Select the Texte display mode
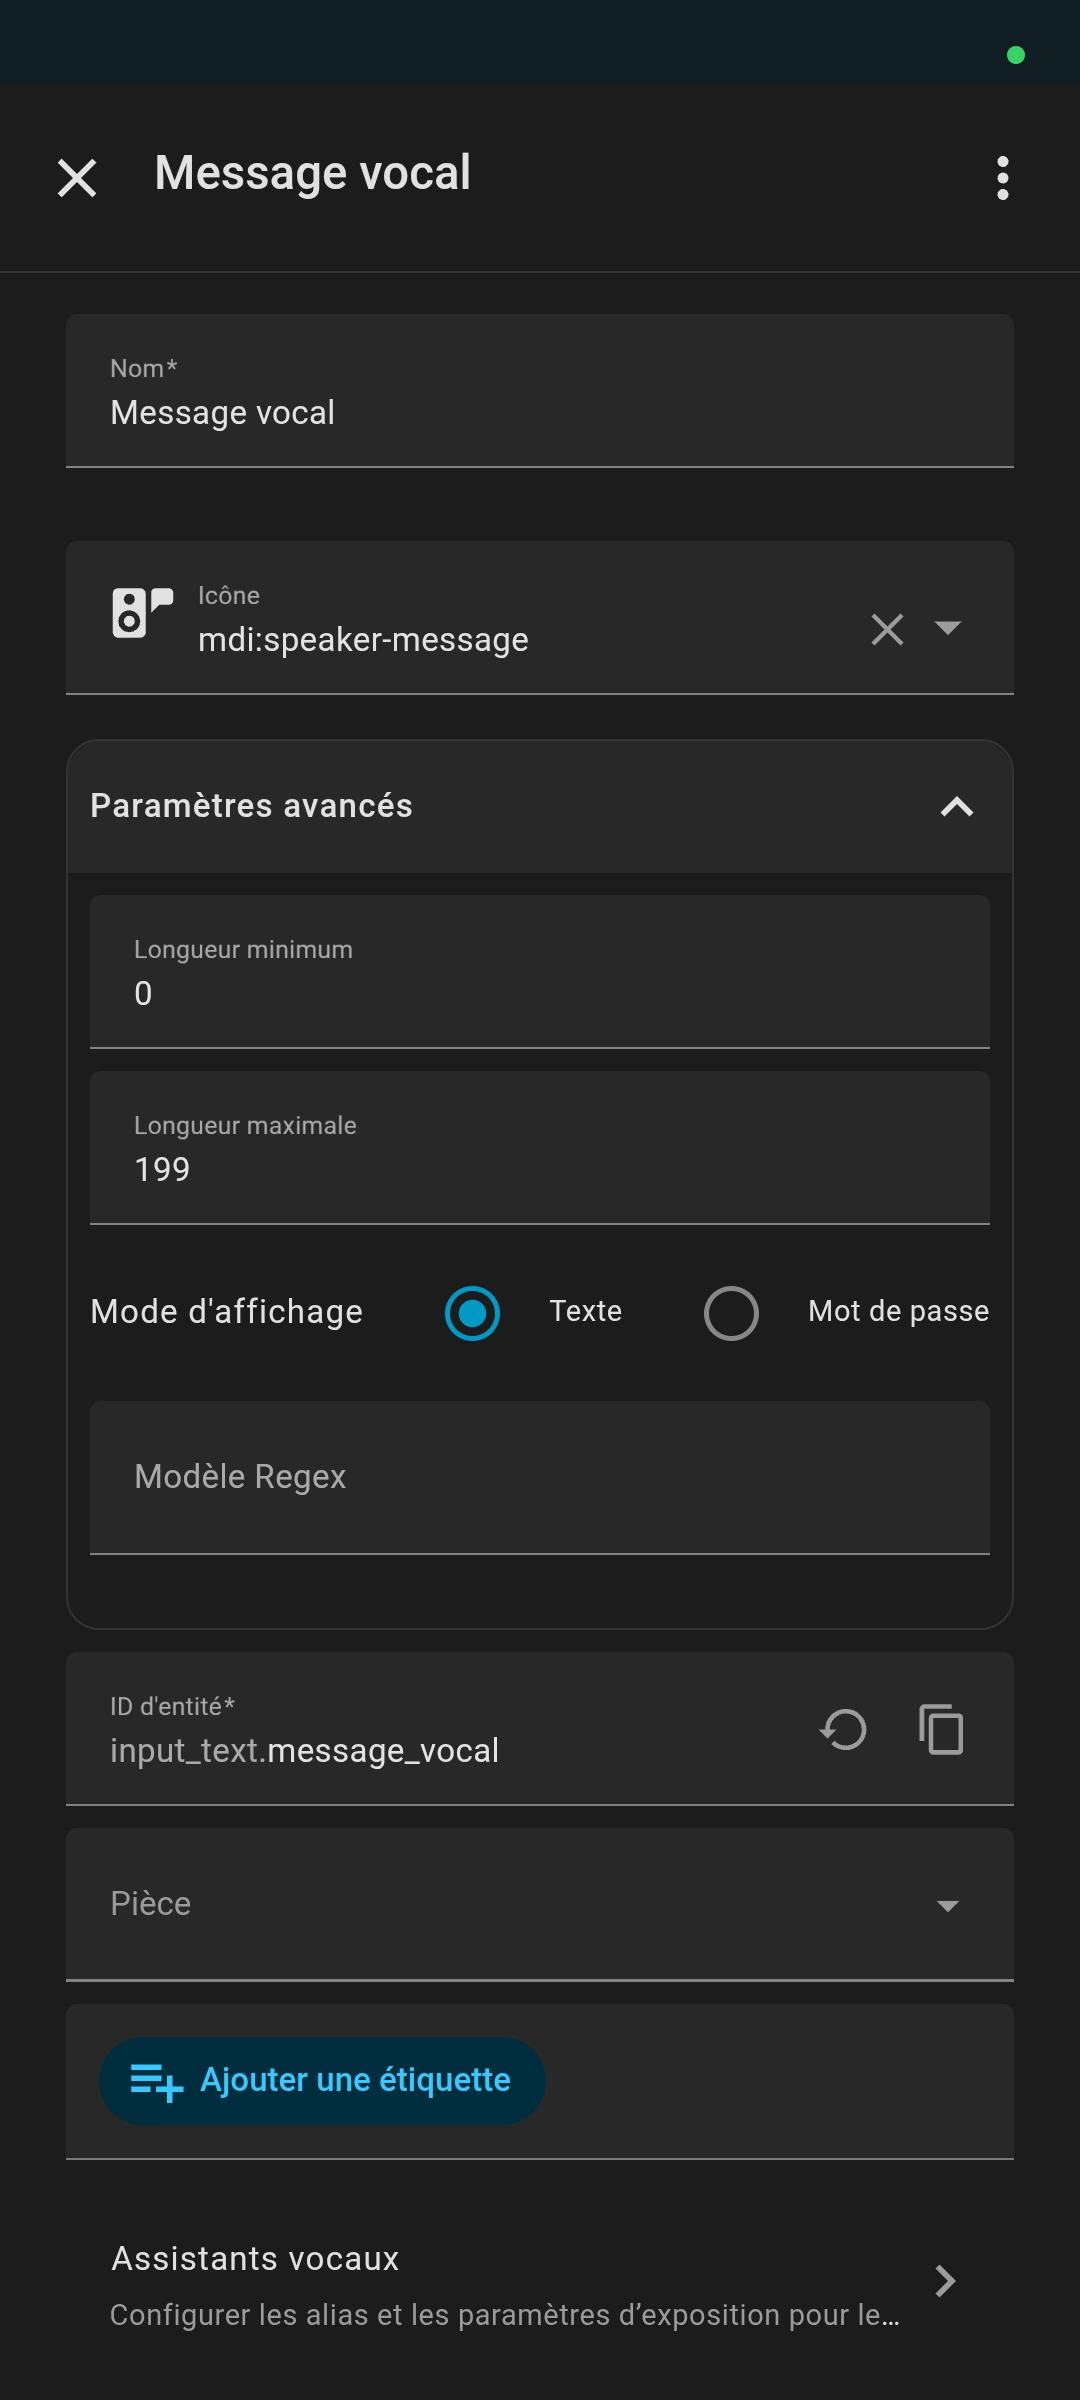 tap(472, 1313)
